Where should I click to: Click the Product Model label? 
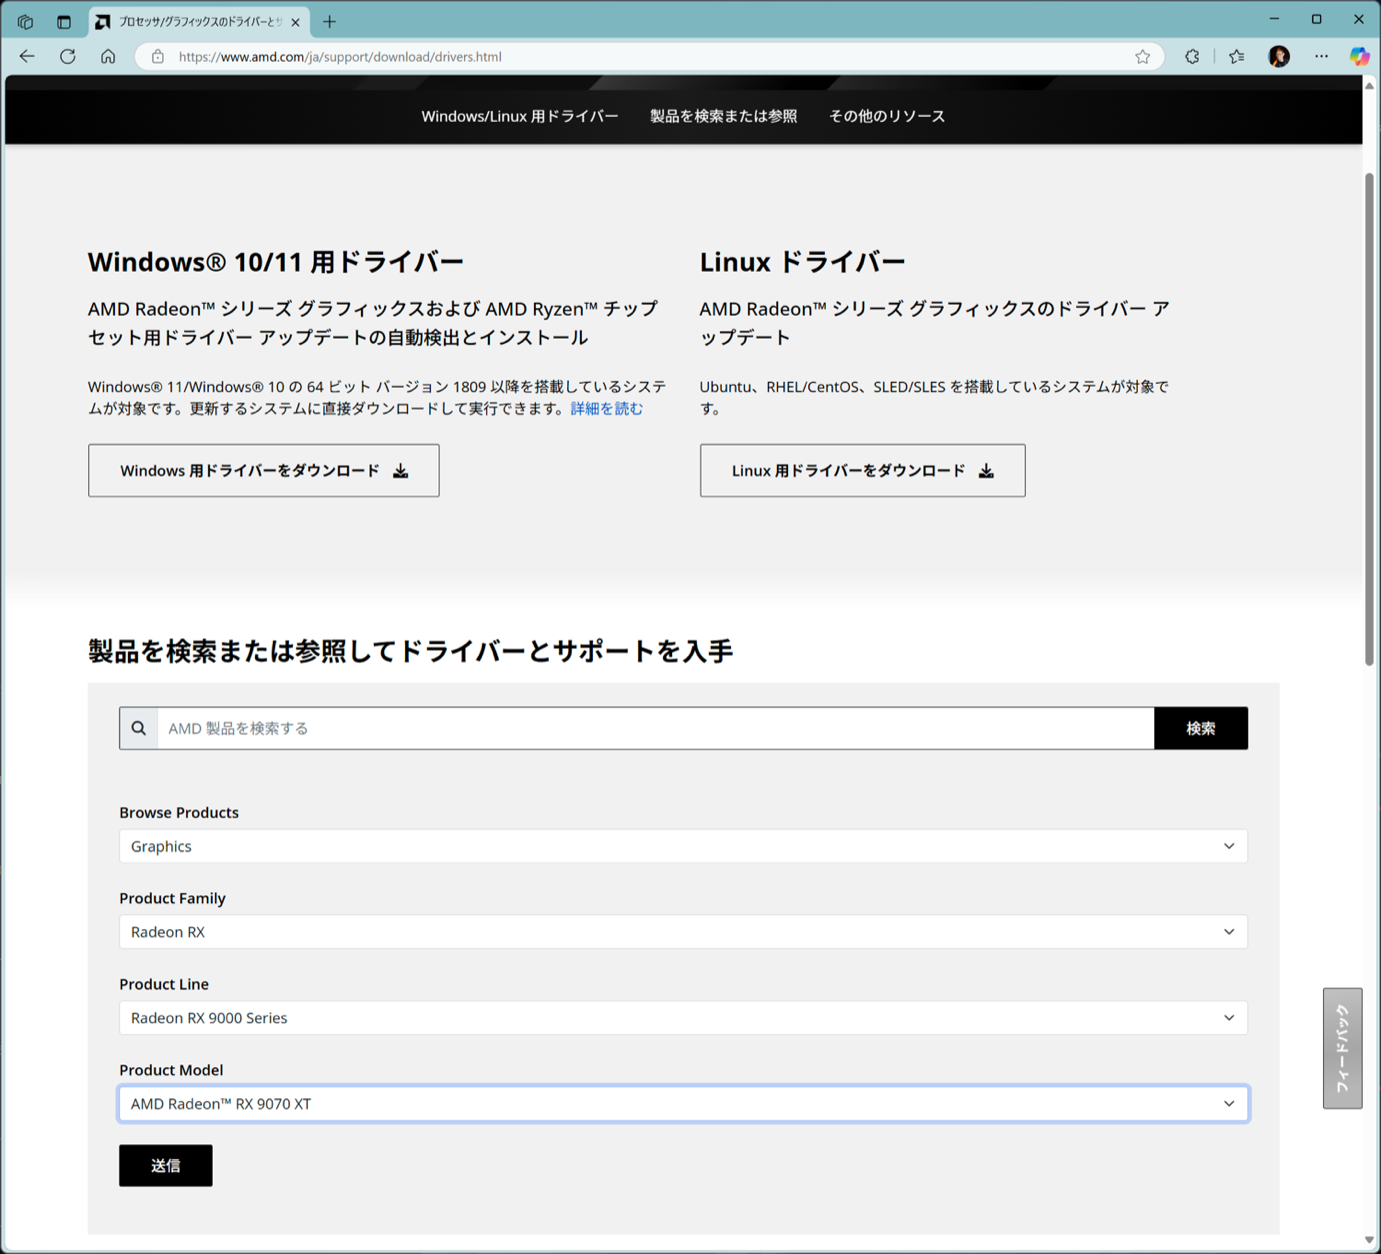coord(171,1070)
